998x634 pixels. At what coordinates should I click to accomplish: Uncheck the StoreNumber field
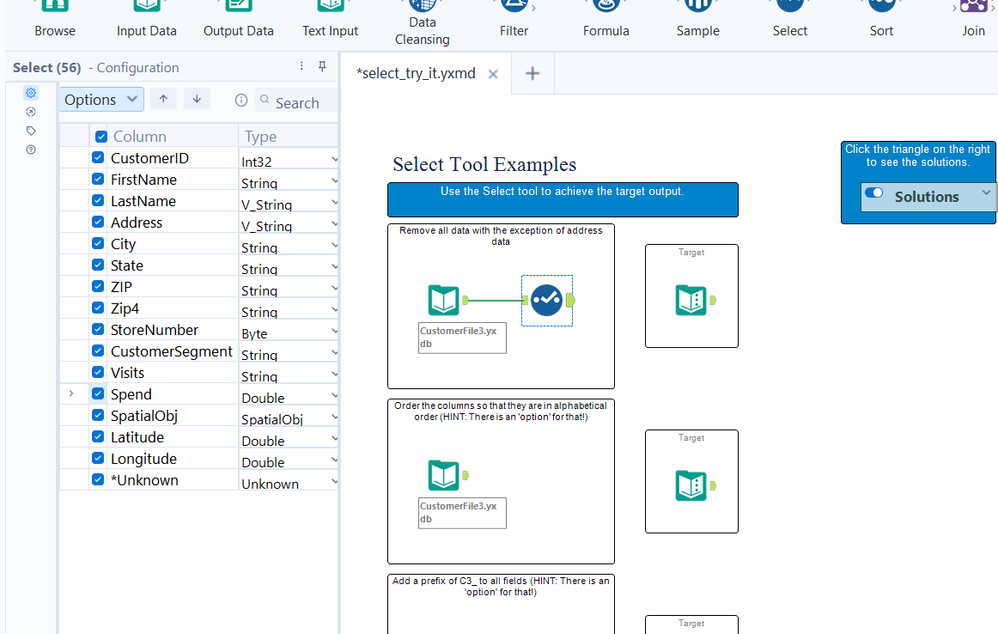[98, 329]
